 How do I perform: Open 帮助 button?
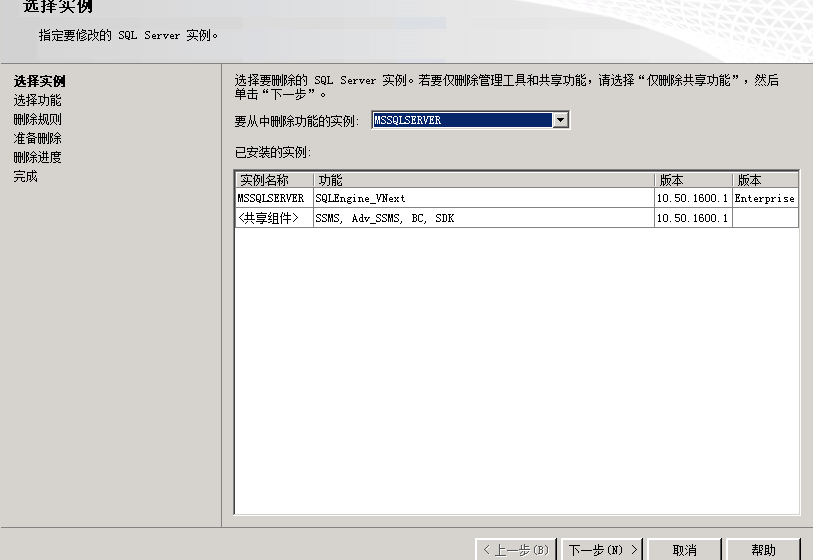(763, 550)
